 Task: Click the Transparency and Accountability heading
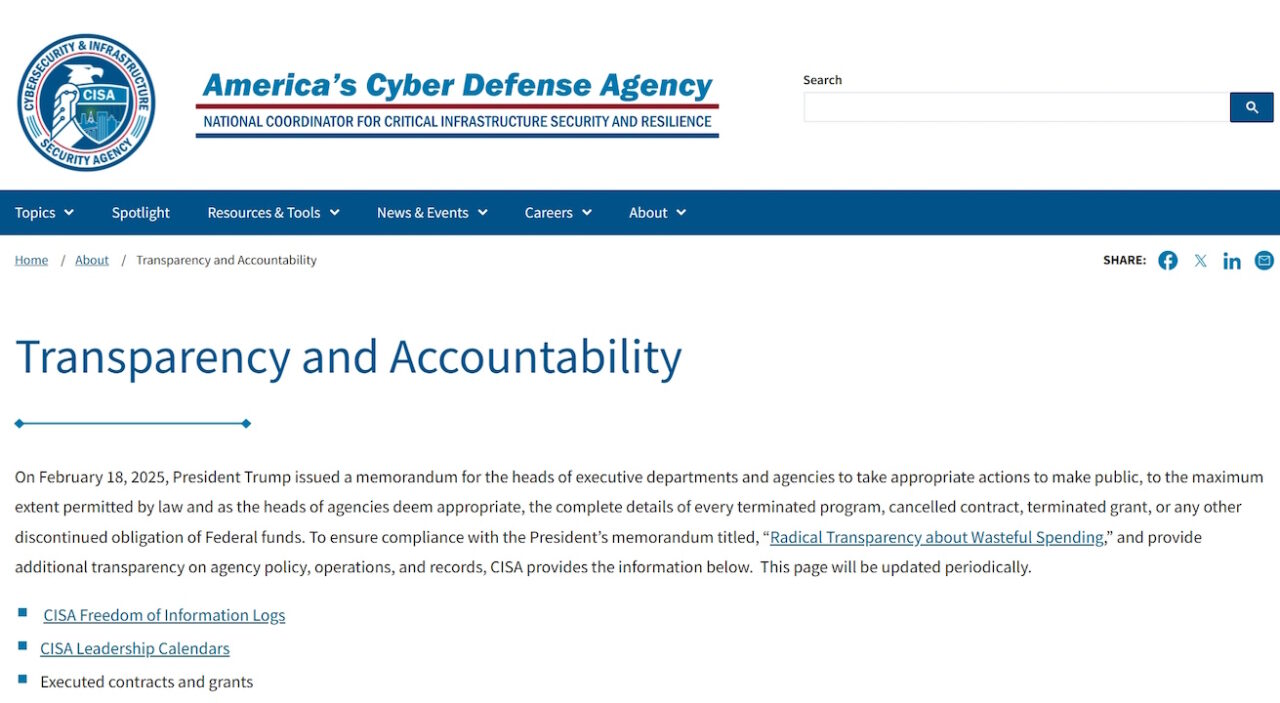coord(348,357)
